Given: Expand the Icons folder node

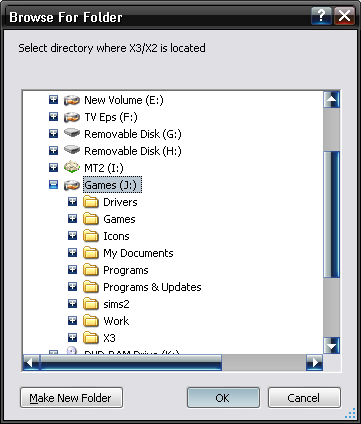Looking at the screenshot, I should [72, 236].
